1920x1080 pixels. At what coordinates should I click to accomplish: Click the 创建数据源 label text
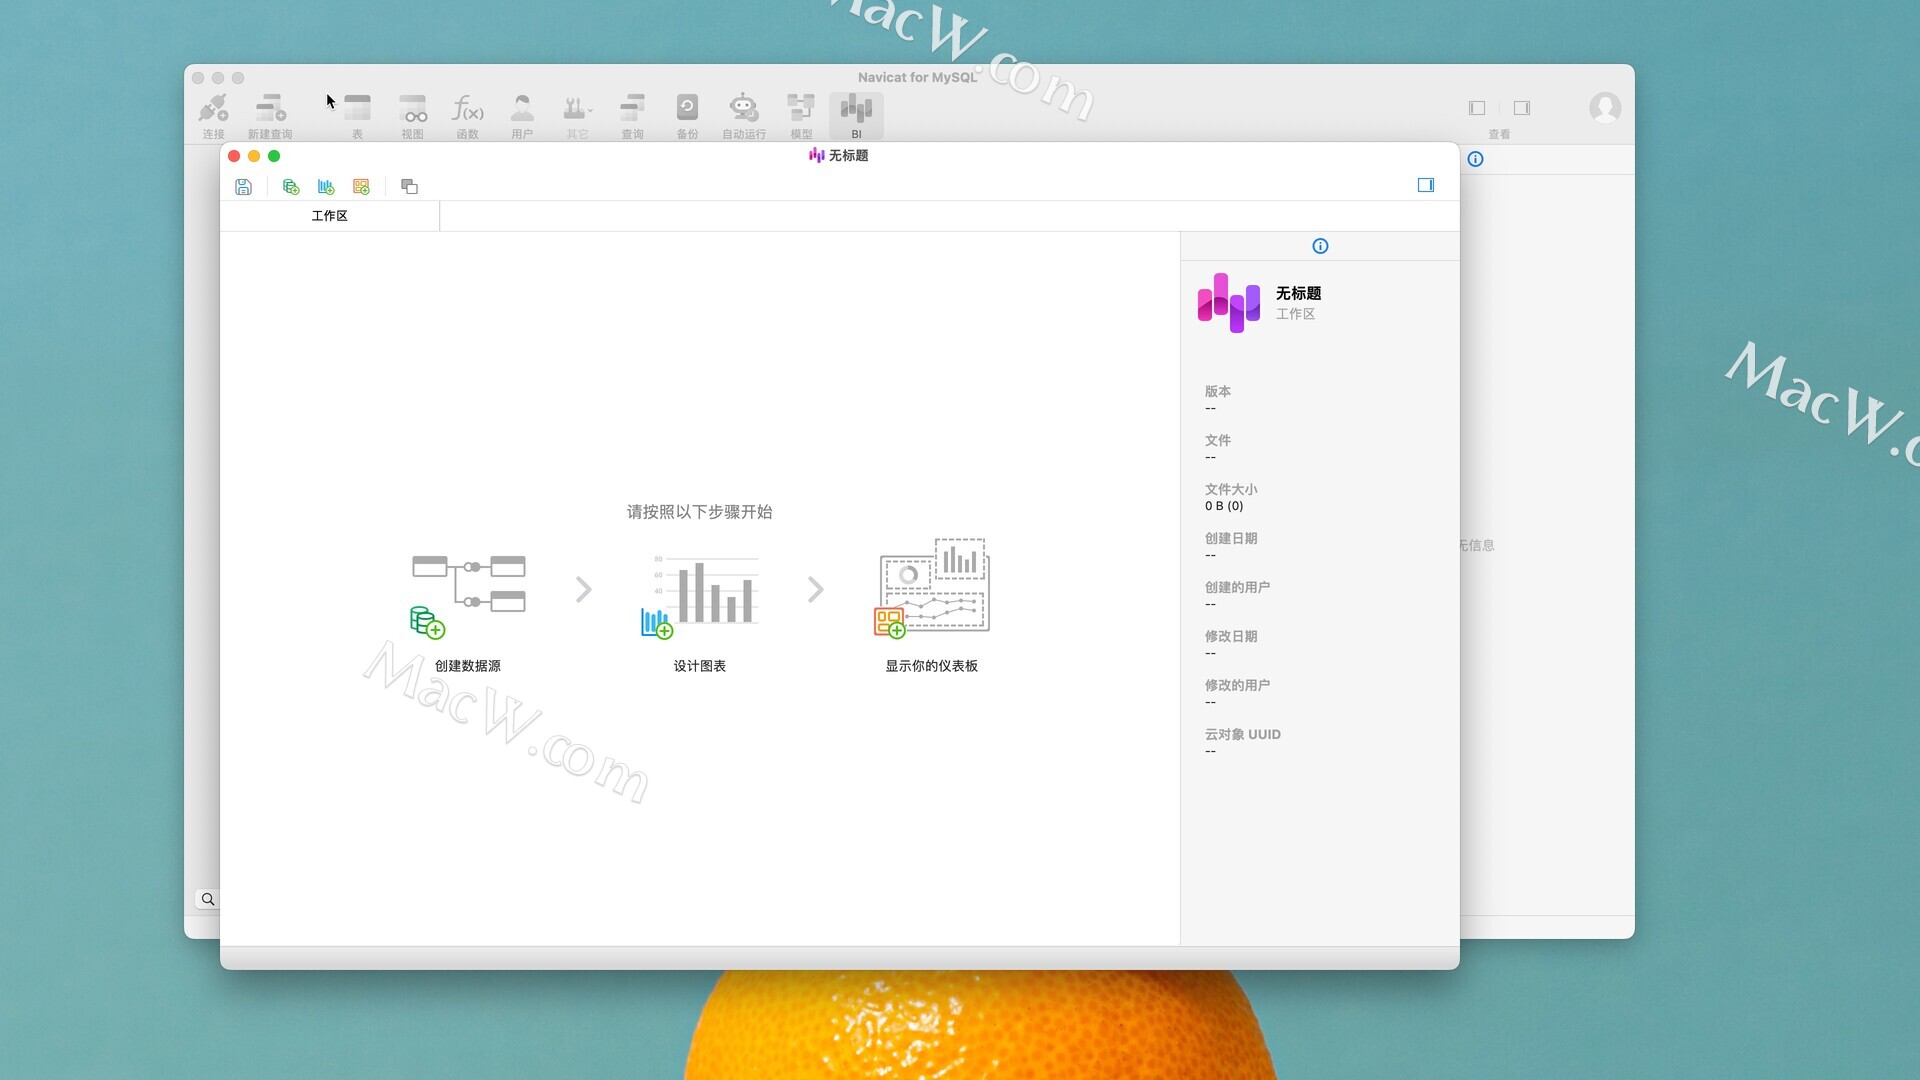click(x=468, y=666)
